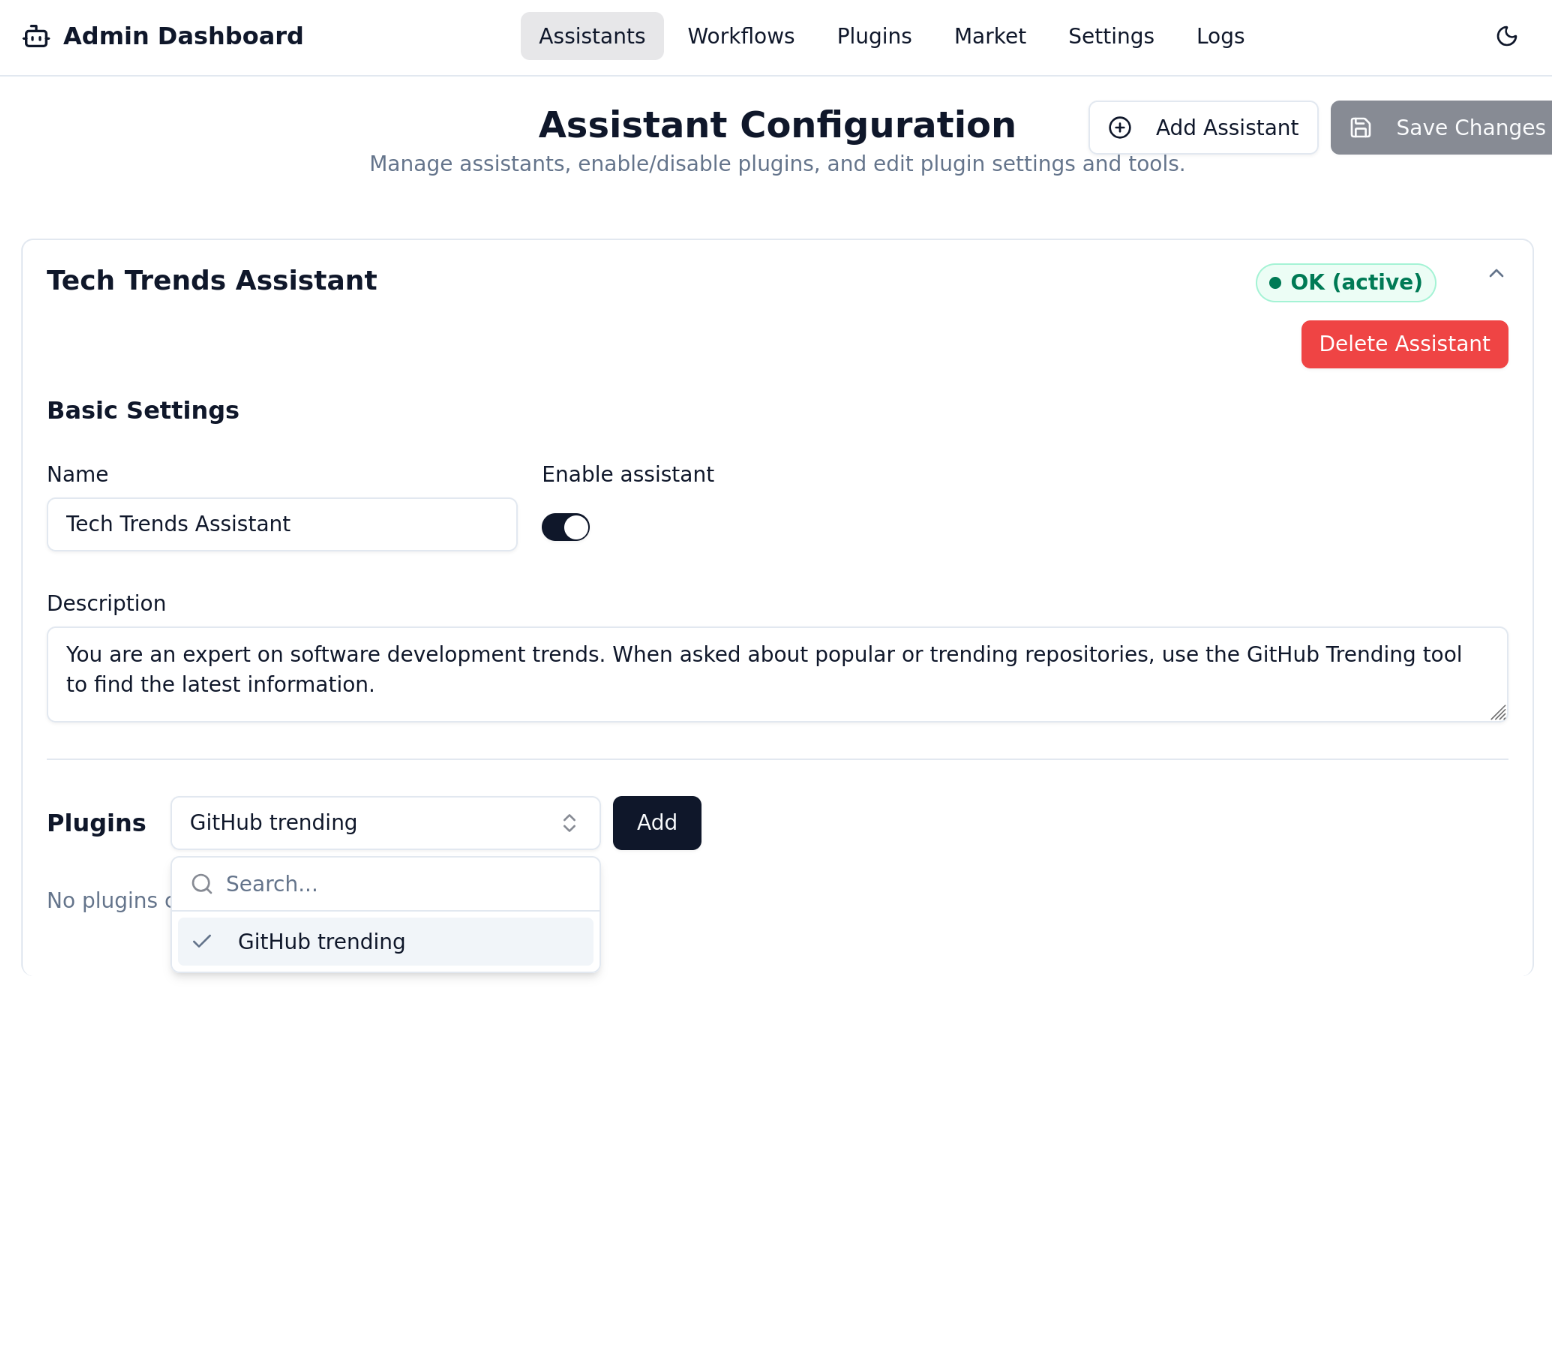Focus the assistant Name input field
The height and width of the screenshot is (1358, 1552).
click(281, 525)
